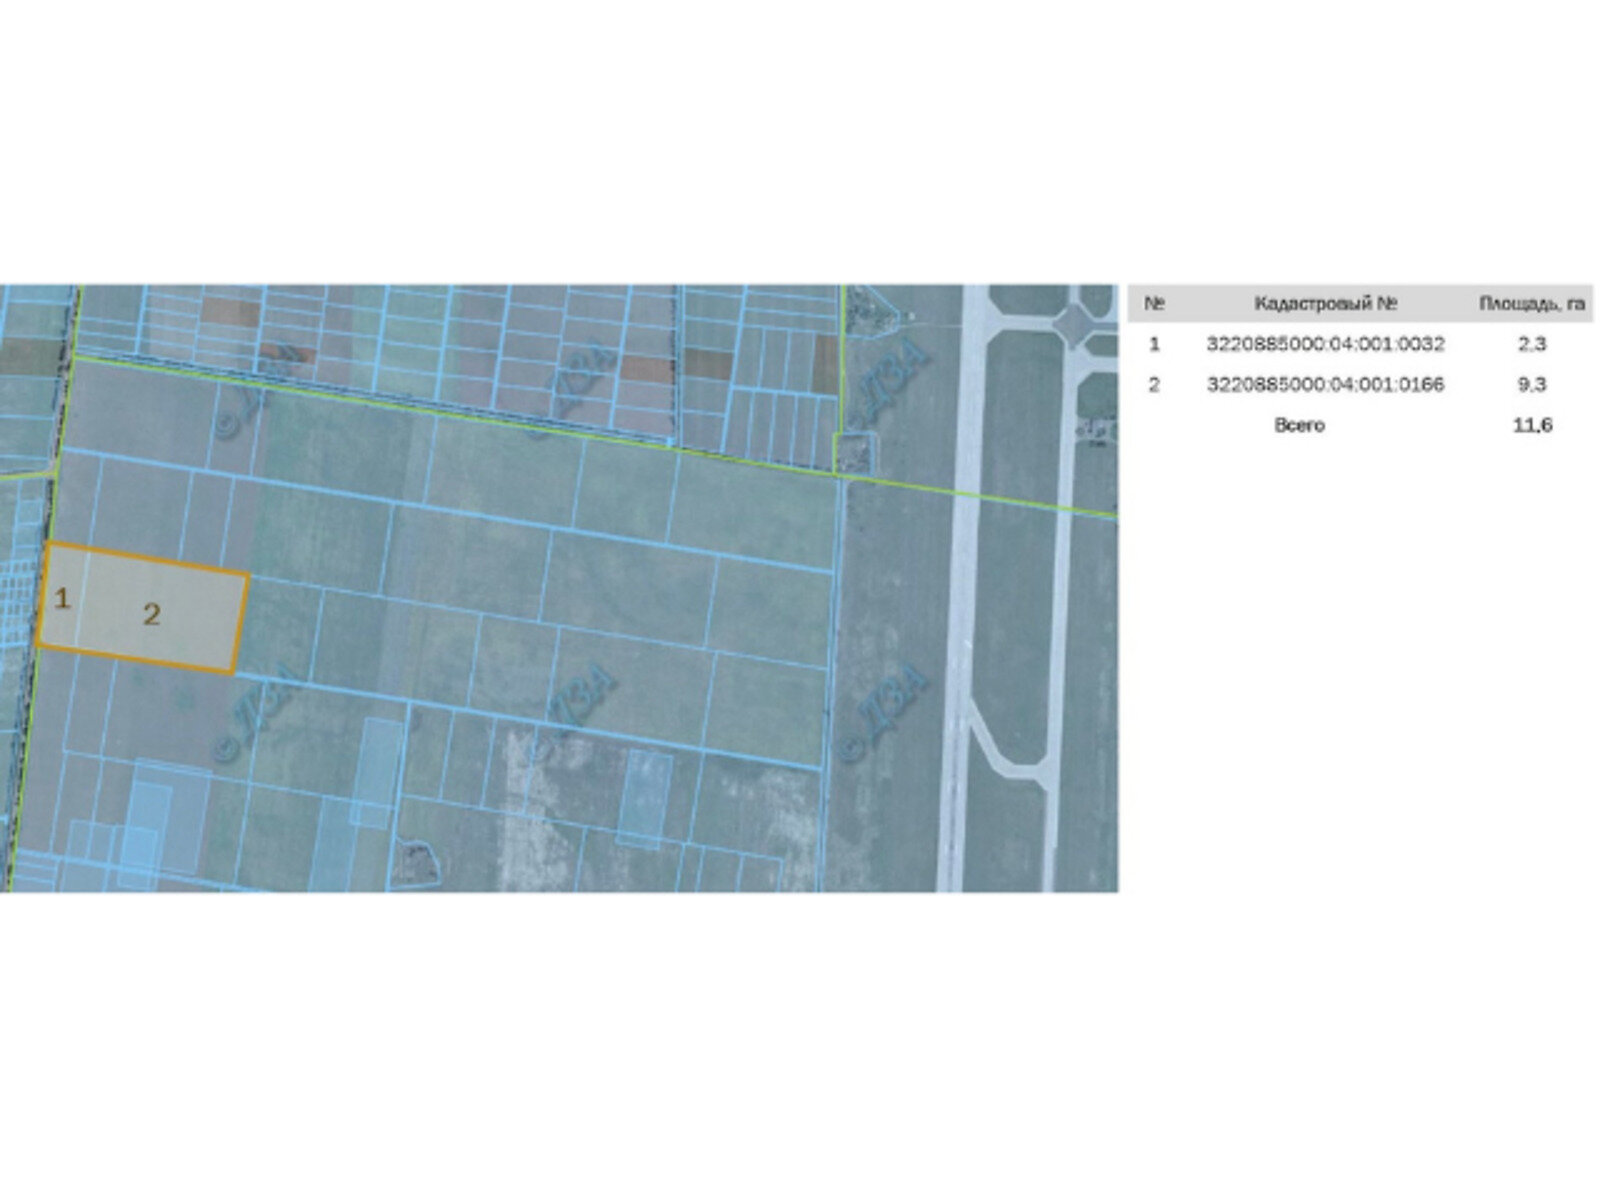Click the '№' column header

tap(1154, 304)
